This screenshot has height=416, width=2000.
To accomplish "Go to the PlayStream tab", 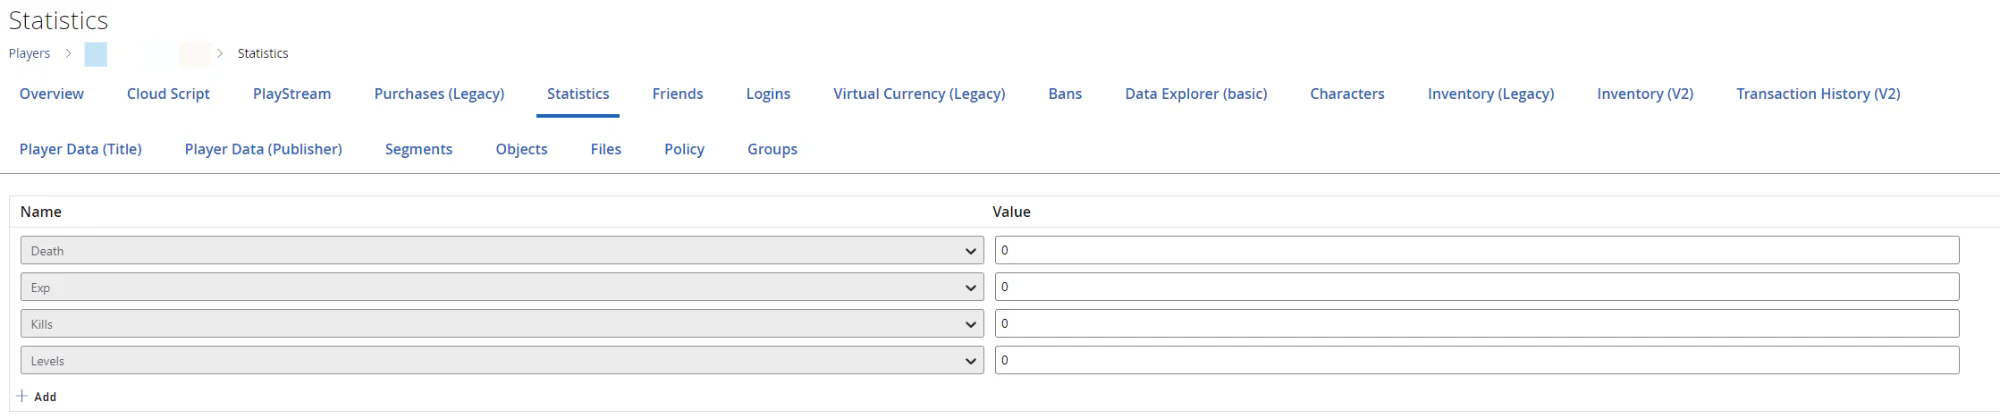I will [x=292, y=94].
